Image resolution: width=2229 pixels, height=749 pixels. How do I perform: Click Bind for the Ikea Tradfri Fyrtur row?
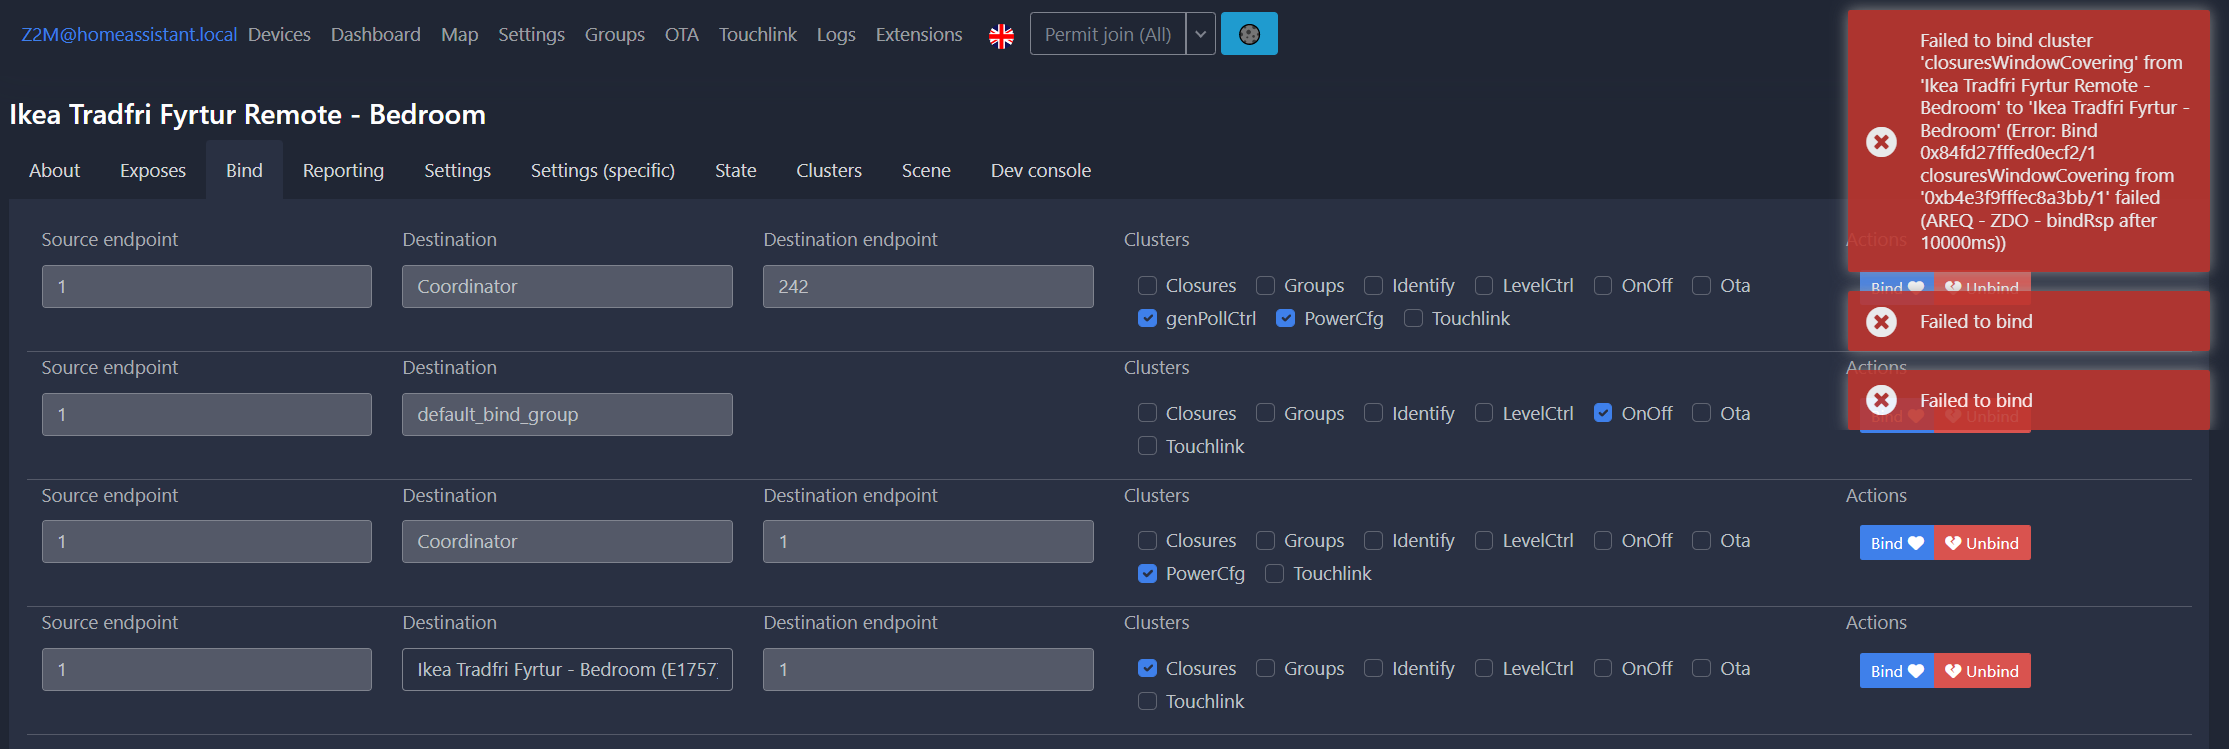click(1896, 671)
